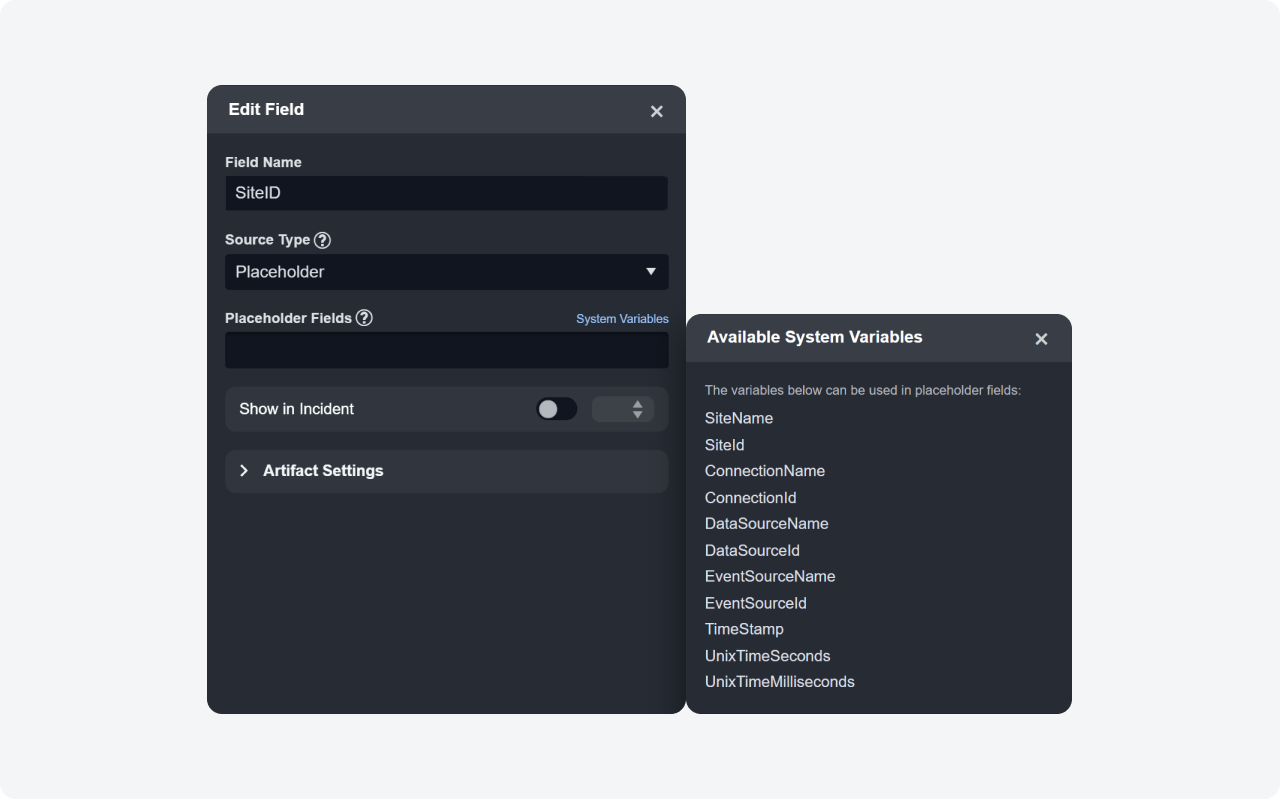This screenshot has height=799, width=1280.
Task: Click the System Variables link
Action: (x=622, y=319)
